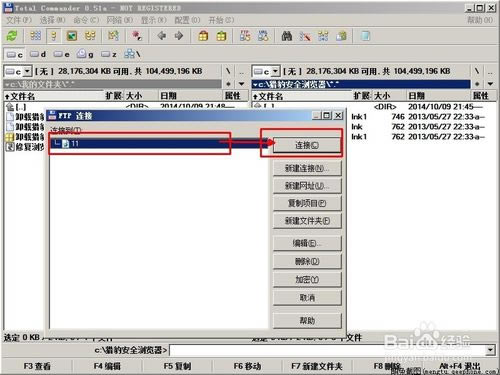Click 取消 to cancel FTP dialog
500x375 pixels.
click(307, 297)
